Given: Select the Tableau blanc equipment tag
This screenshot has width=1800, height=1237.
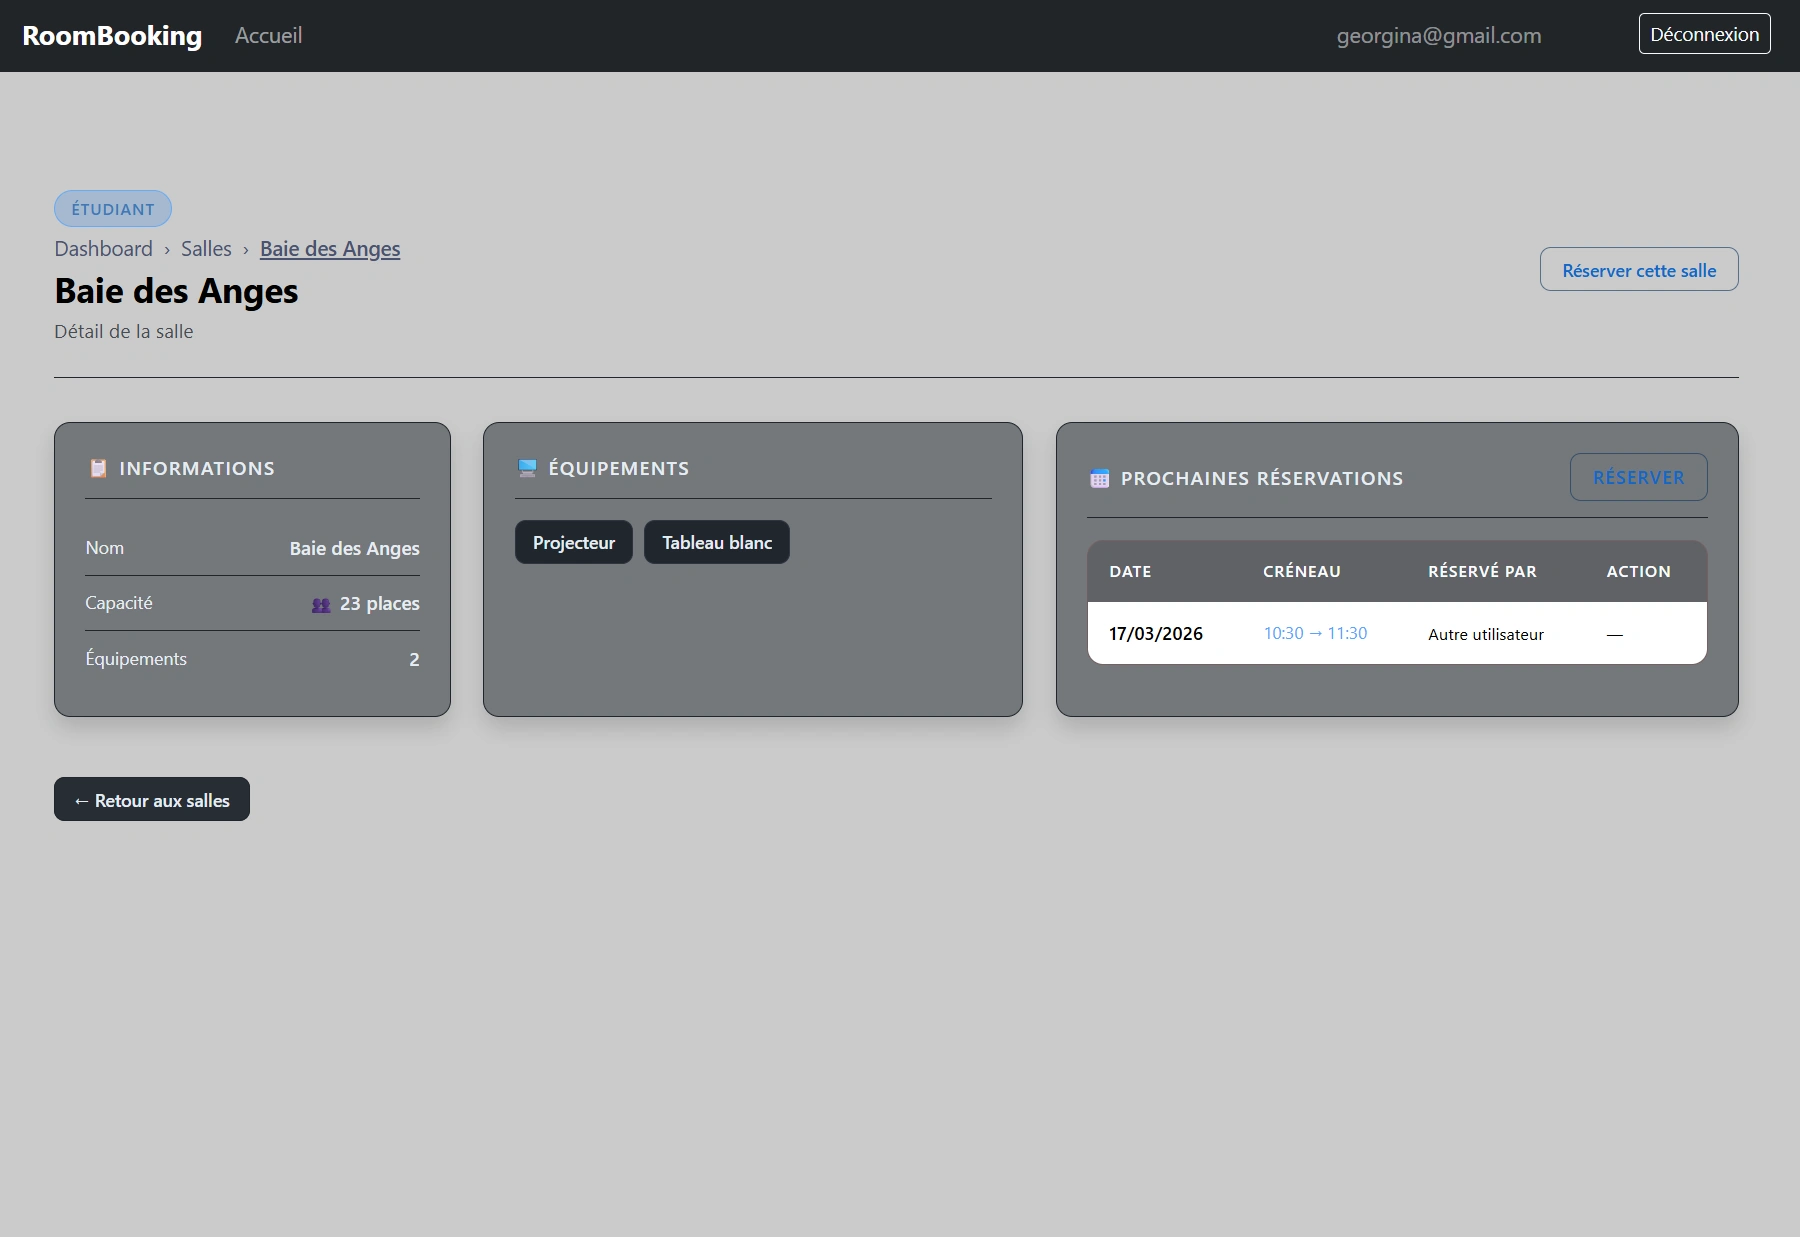Looking at the screenshot, I should 716,543.
